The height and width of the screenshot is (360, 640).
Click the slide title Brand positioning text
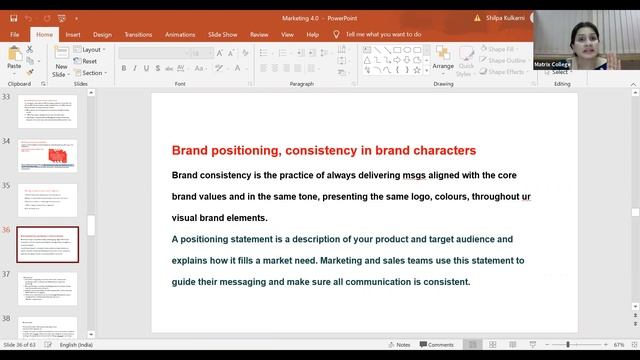pos(324,150)
